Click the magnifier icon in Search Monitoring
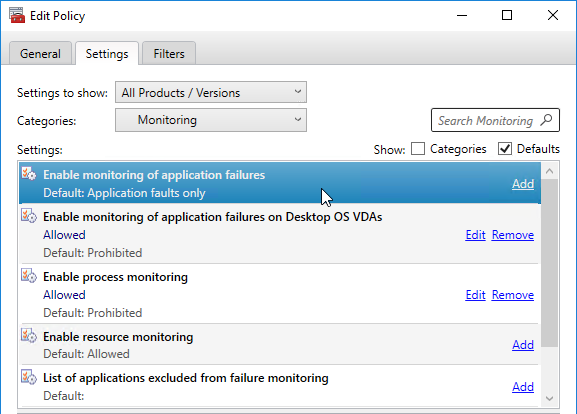The height and width of the screenshot is (414, 577). click(546, 120)
